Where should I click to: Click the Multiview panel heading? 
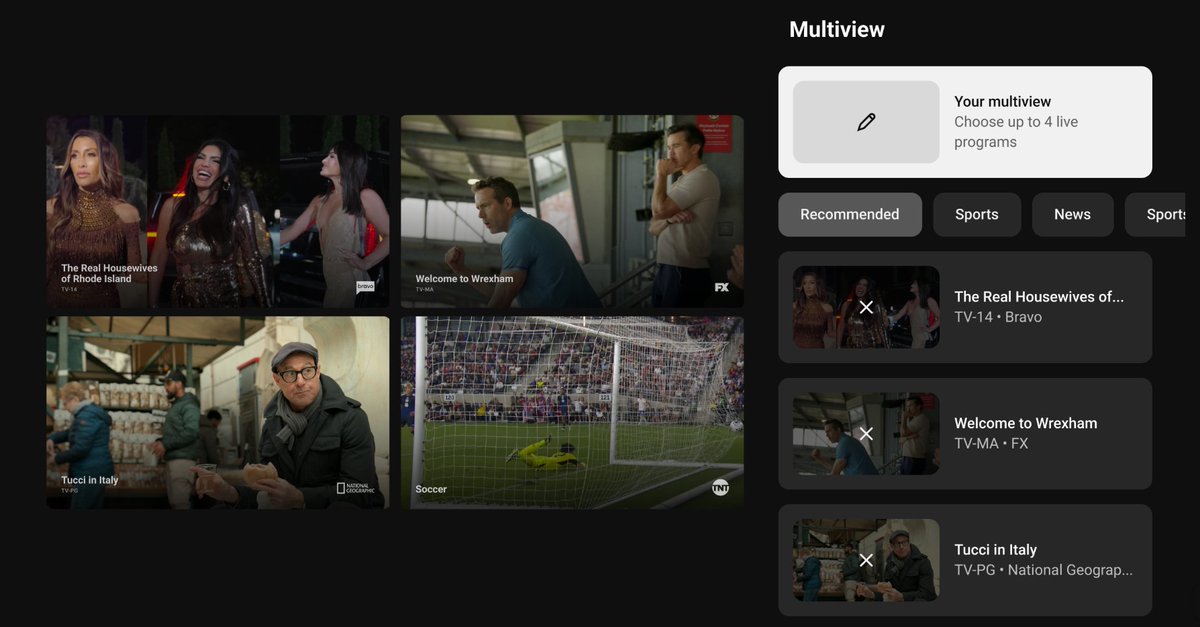coord(837,30)
